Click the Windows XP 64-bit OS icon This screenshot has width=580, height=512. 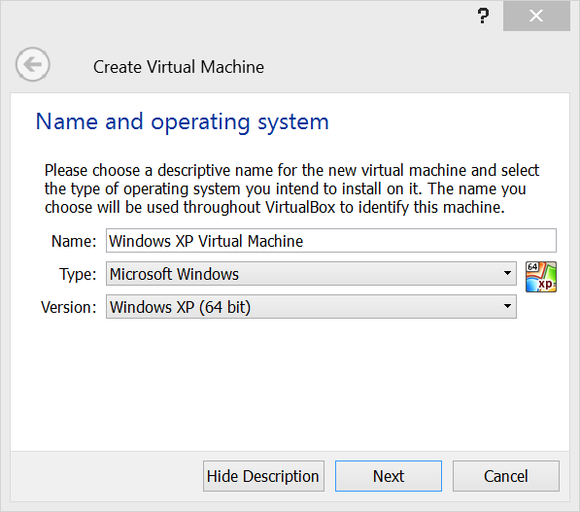click(x=541, y=277)
